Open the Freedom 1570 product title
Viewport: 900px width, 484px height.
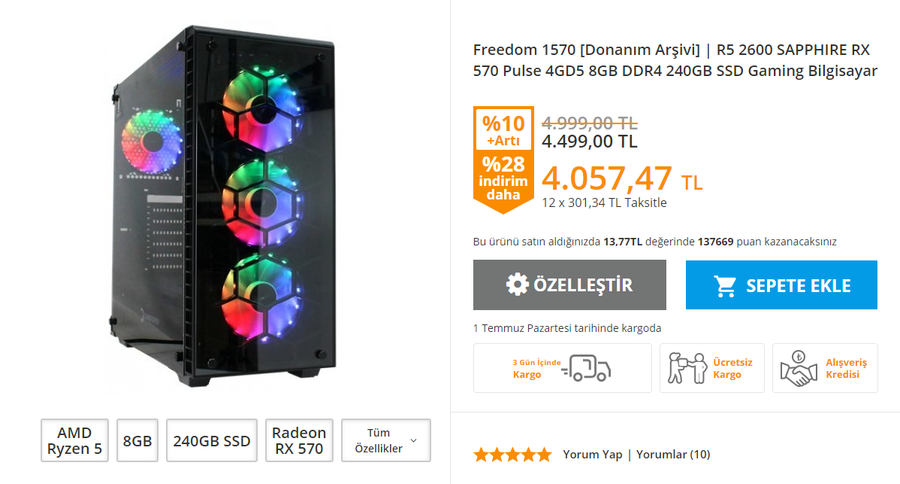click(x=675, y=60)
